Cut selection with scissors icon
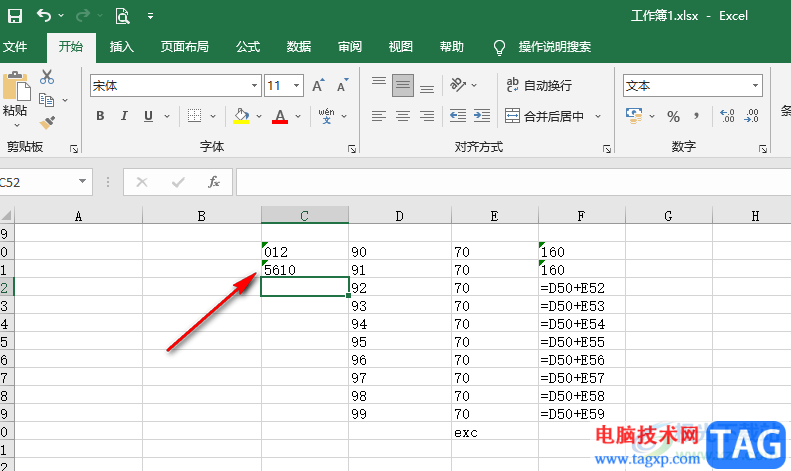This screenshot has height=471, width=791. (x=47, y=77)
